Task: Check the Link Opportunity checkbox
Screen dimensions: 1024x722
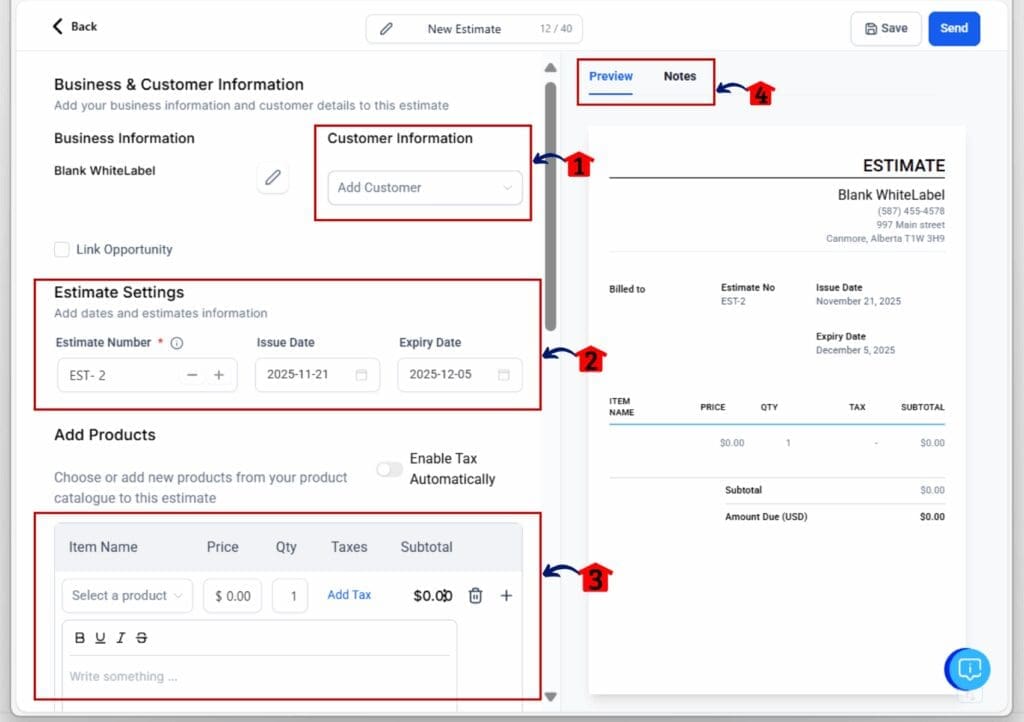Action: pos(62,250)
